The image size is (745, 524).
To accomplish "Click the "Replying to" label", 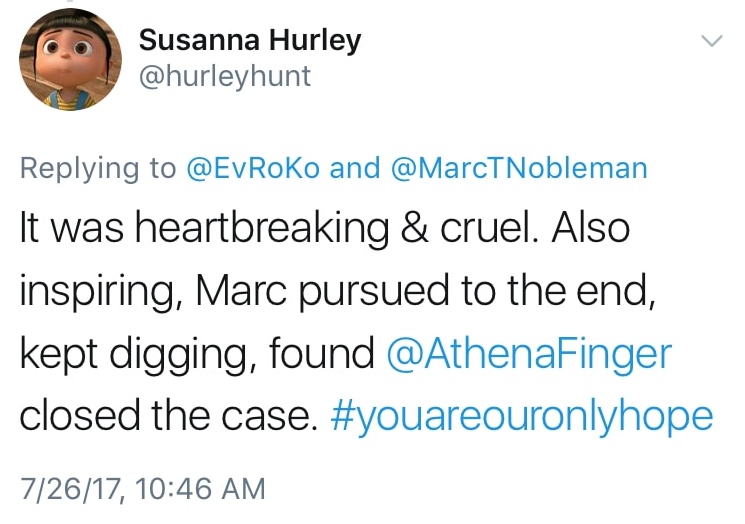I will pyautogui.click(x=97, y=167).
